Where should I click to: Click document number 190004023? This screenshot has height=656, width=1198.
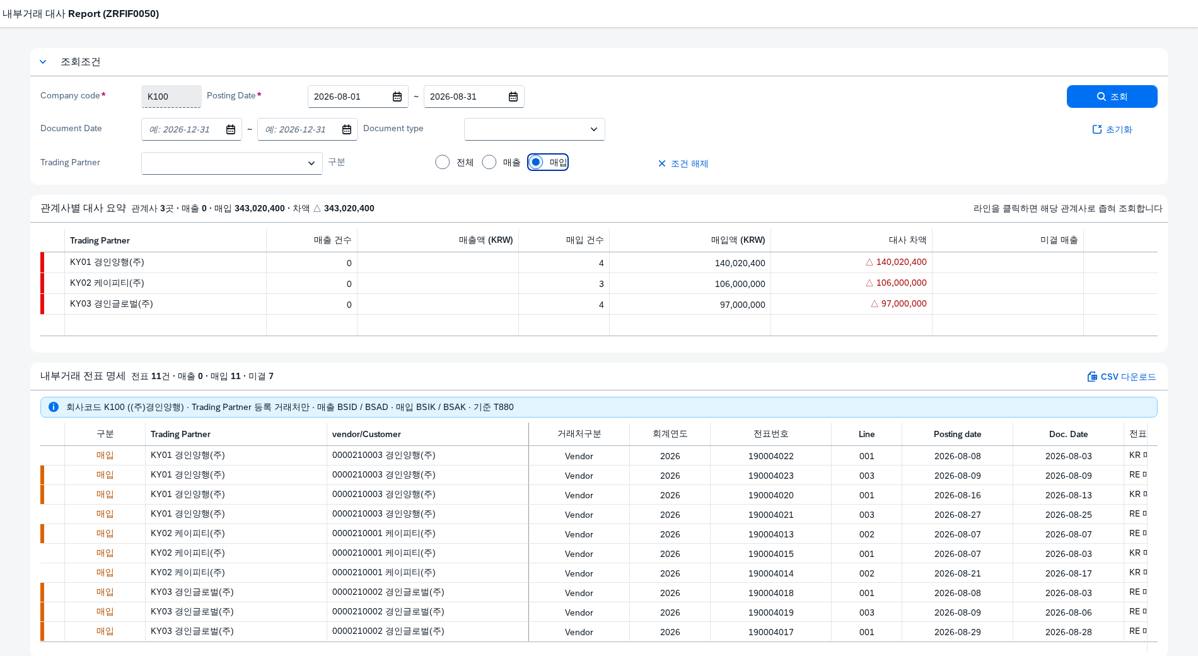[771, 476]
